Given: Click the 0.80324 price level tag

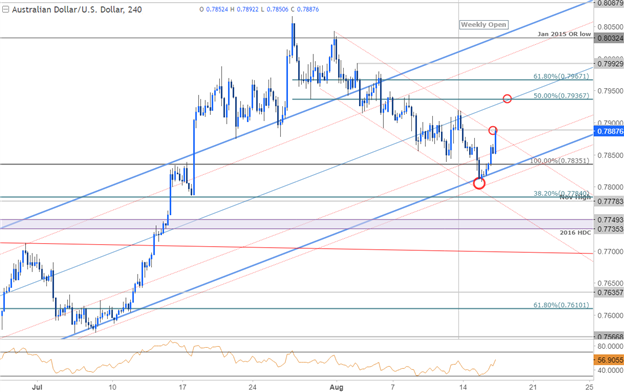Looking at the screenshot, I should [x=609, y=39].
